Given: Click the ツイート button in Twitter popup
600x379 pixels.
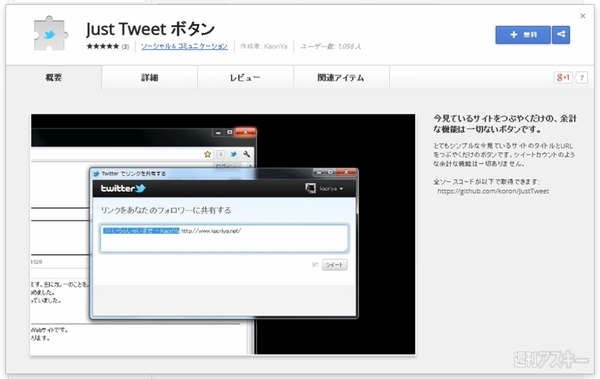Looking at the screenshot, I should (x=334, y=265).
